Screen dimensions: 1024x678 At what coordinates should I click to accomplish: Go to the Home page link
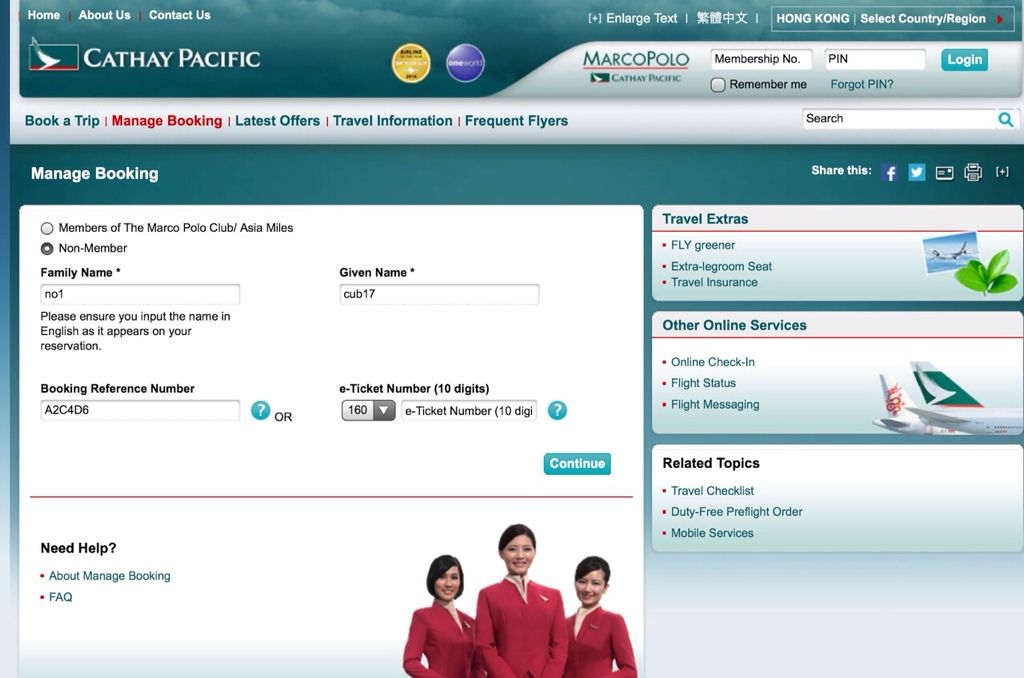pos(44,15)
